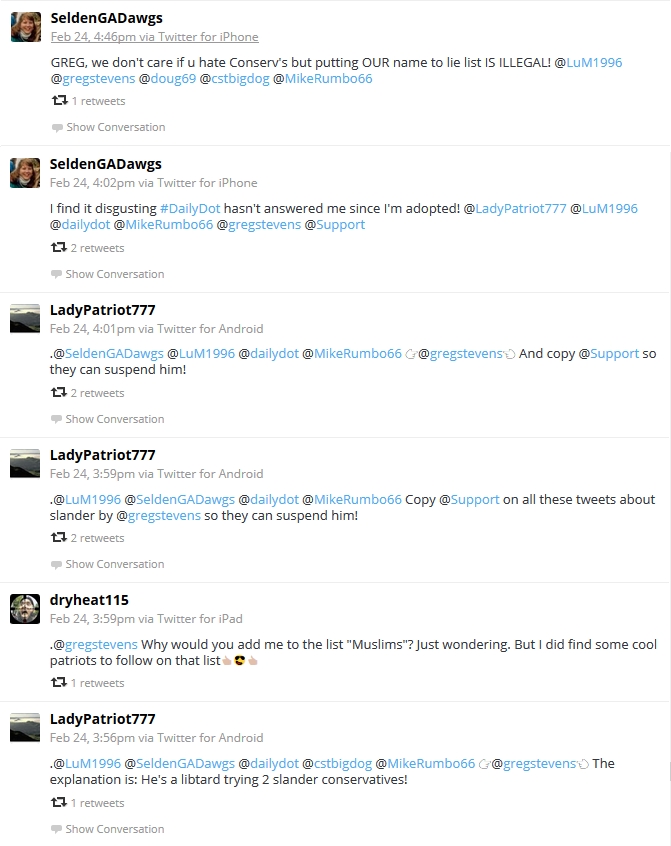Open dryheat115's profile avatar
671x846 pixels.
[25, 609]
